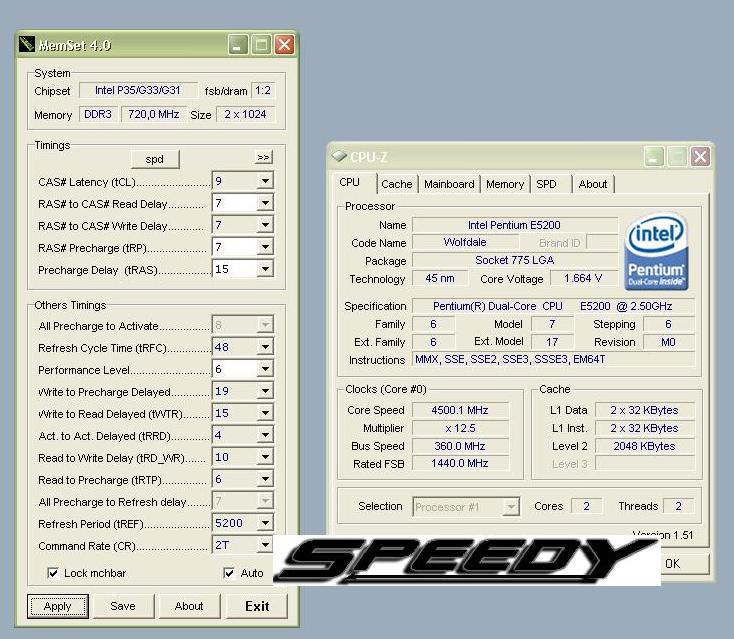Uncheck the Auto checkbox in MemSet
The height and width of the screenshot is (639, 734).
tap(229, 573)
